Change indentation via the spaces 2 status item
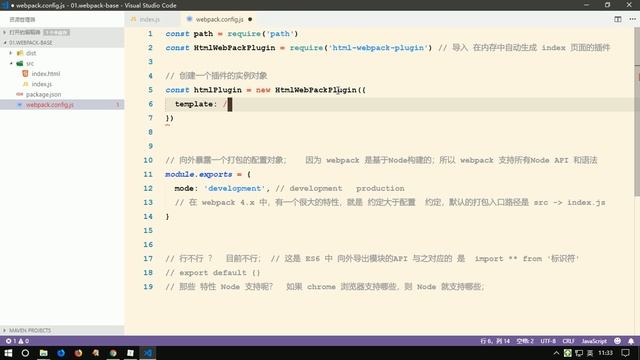Image resolution: width=640 pixels, height=360 pixels. click(x=525, y=341)
